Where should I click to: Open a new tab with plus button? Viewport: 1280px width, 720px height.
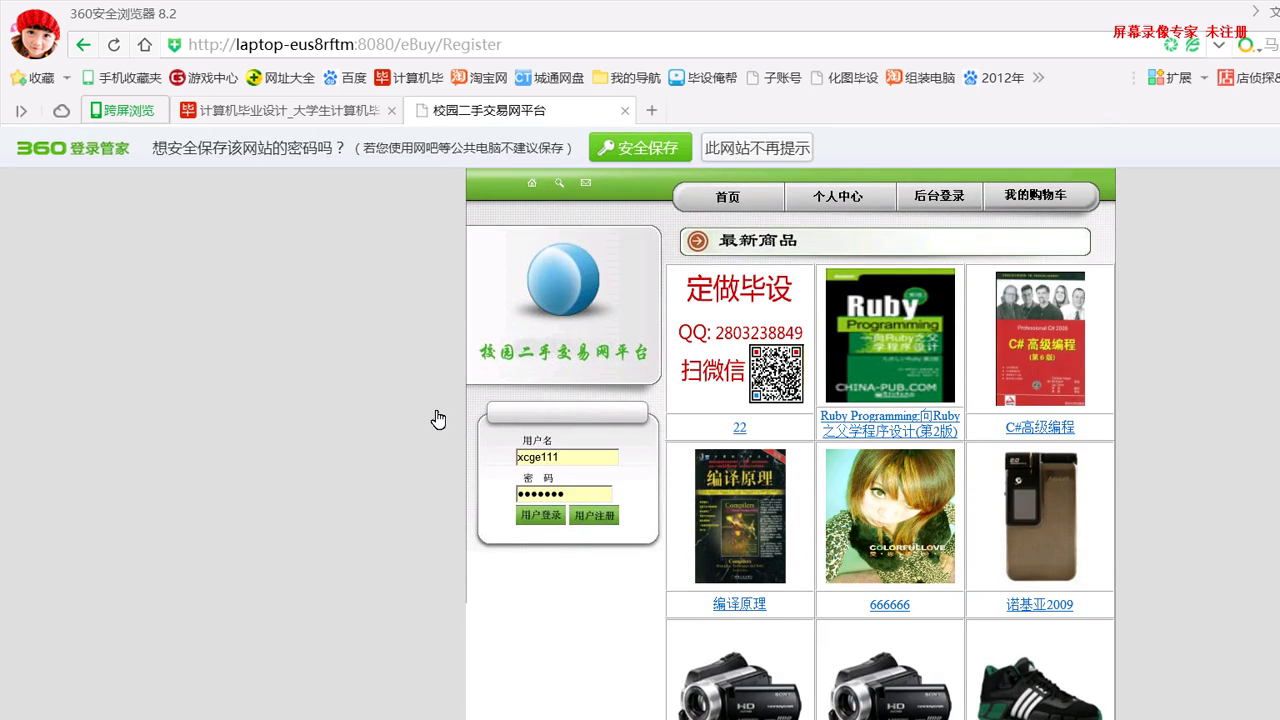(x=652, y=111)
